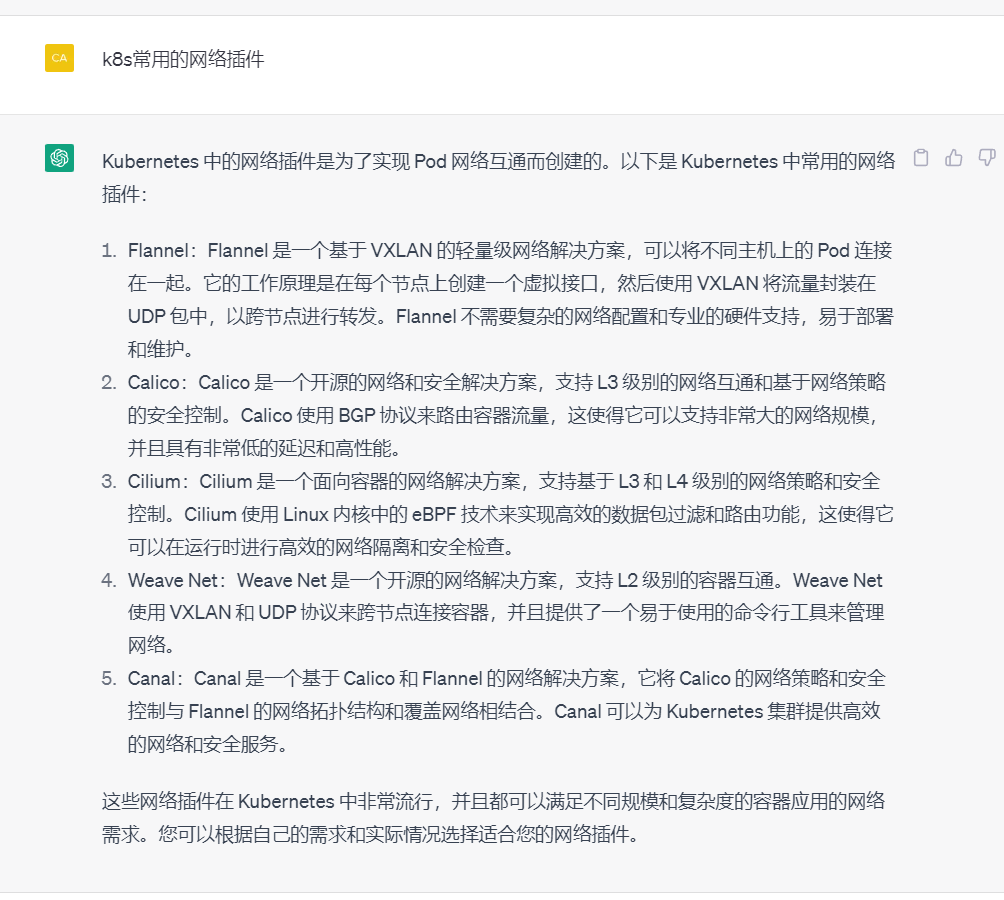1004x900 pixels.
Task: Click list item 2 label 'Calico:'
Action: coord(158,382)
